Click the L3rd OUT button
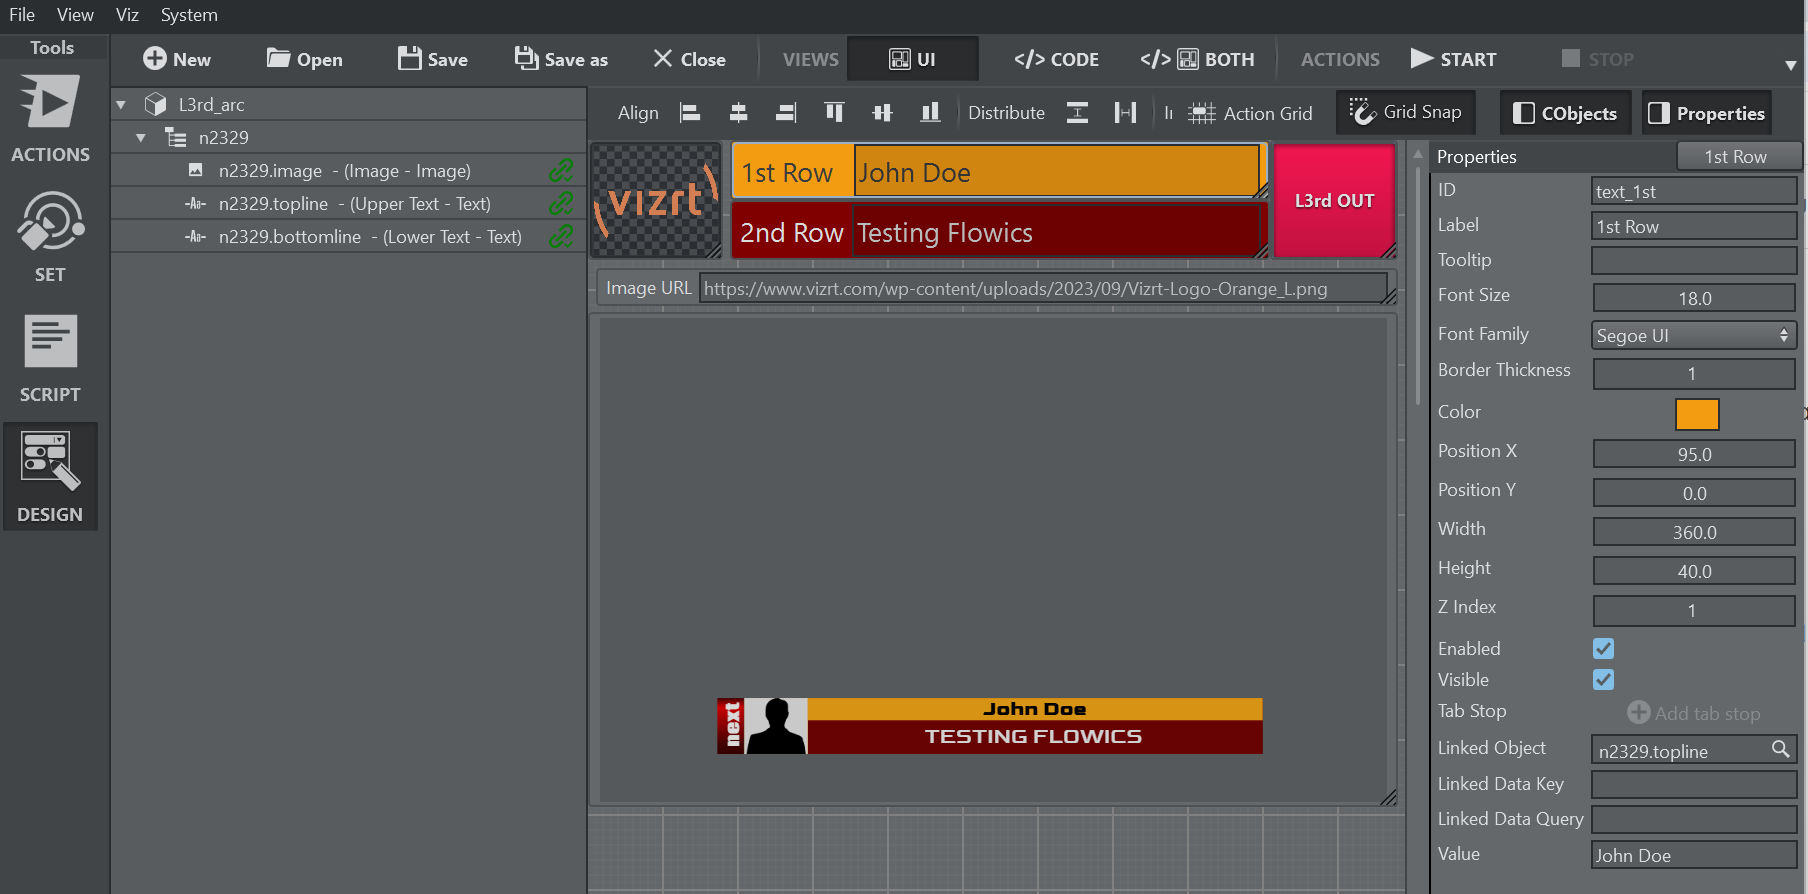1808x894 pixels. 1334,201
